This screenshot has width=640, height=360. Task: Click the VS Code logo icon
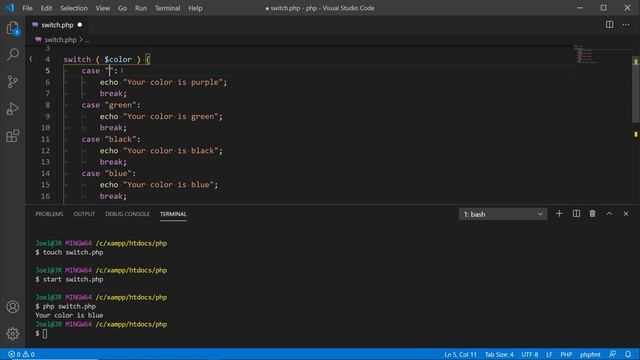click(x=10, y=8)
